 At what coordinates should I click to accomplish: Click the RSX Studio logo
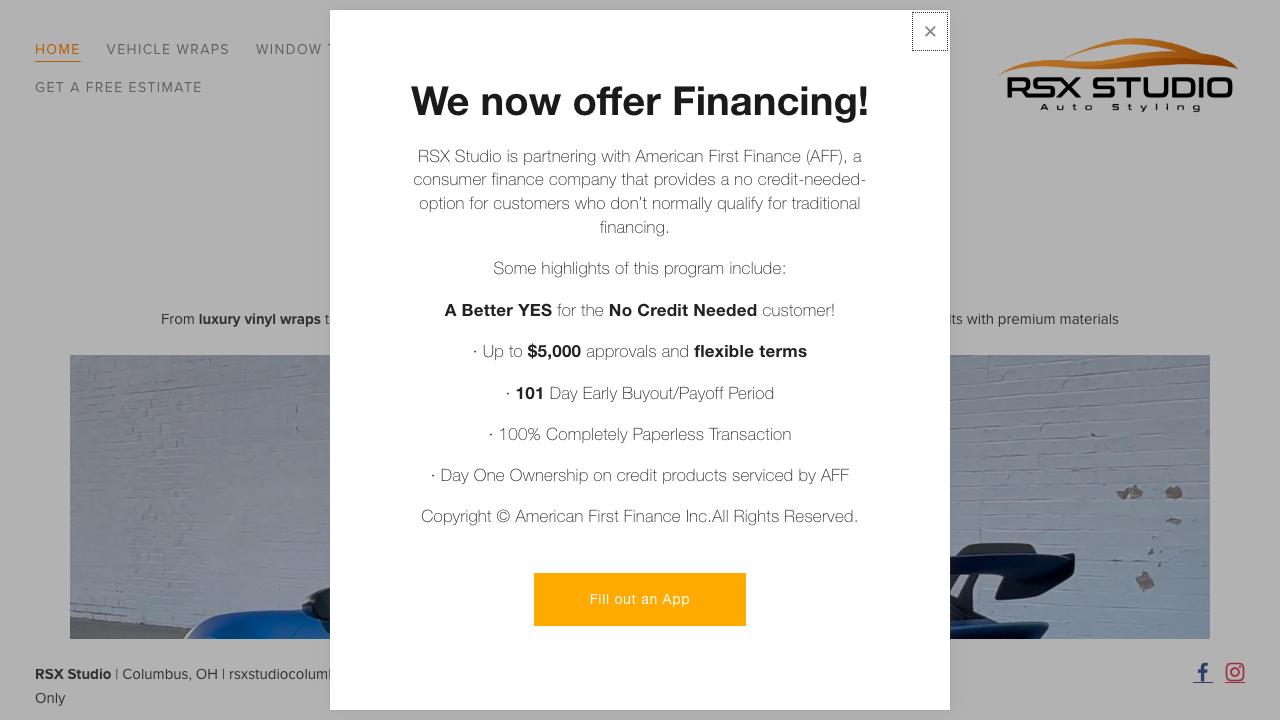tap(1118, 76)
